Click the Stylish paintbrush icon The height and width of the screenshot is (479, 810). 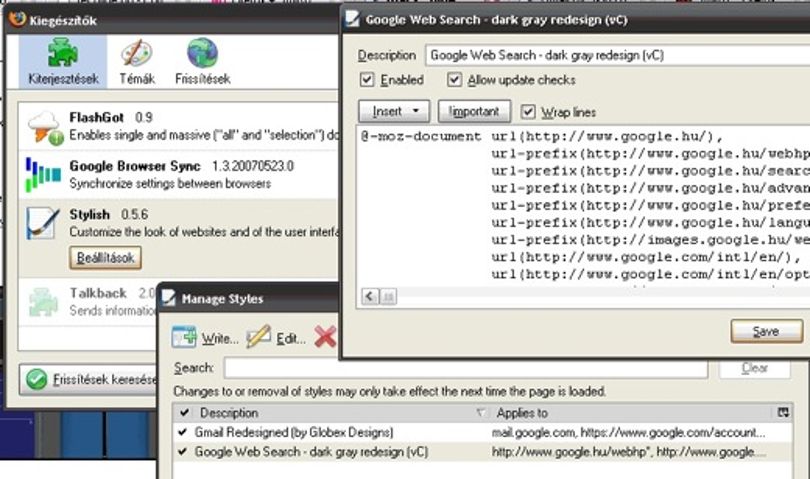42,223
